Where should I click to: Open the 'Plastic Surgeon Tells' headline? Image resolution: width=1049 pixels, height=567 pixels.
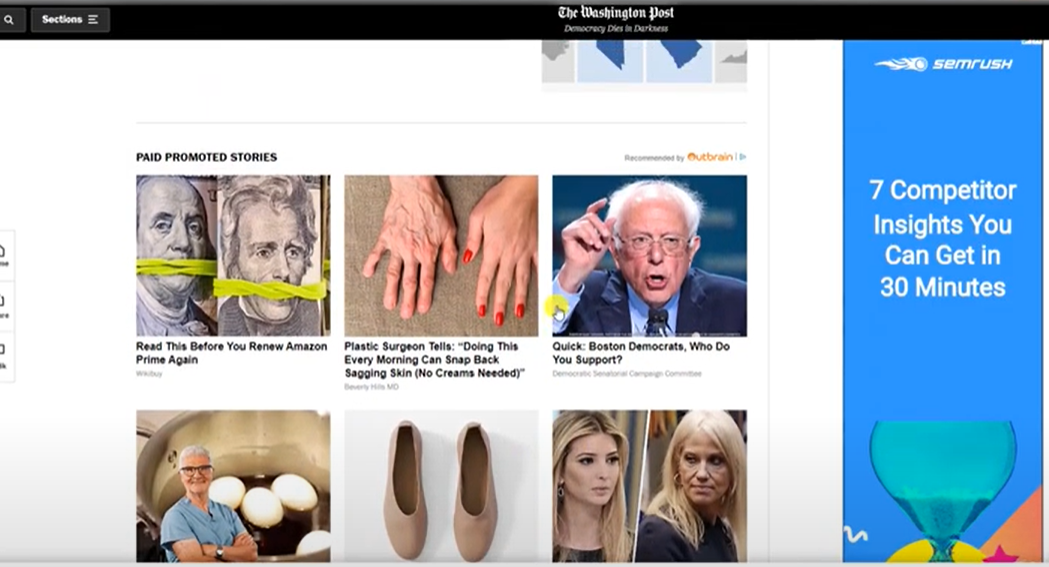click(434, 360)
